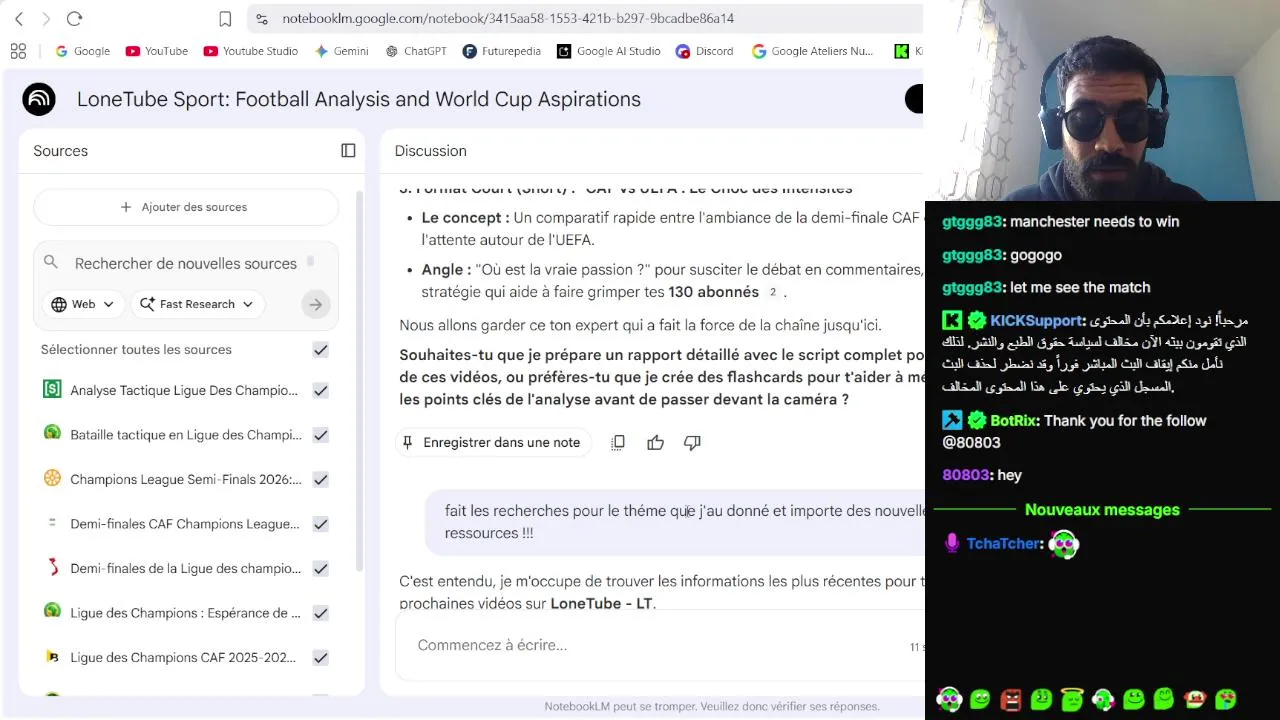The image size is (1280, 720).
Task: Uncheck the Champions League Semi-Finals 2026 source
Action: [x=320, y=480]
